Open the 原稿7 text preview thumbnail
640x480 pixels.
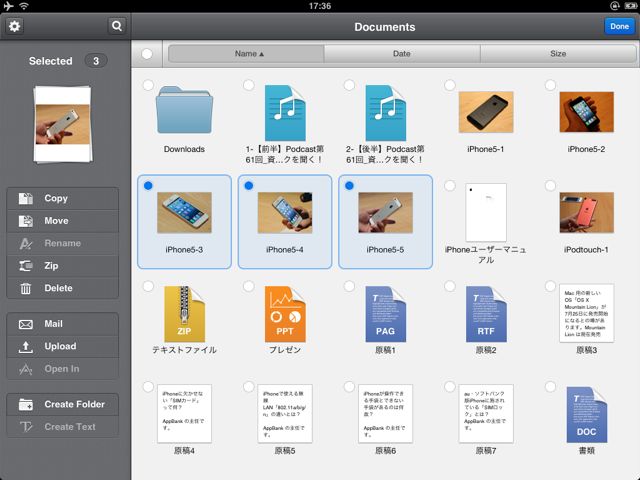pyautogui.click(x=486, y=413)
